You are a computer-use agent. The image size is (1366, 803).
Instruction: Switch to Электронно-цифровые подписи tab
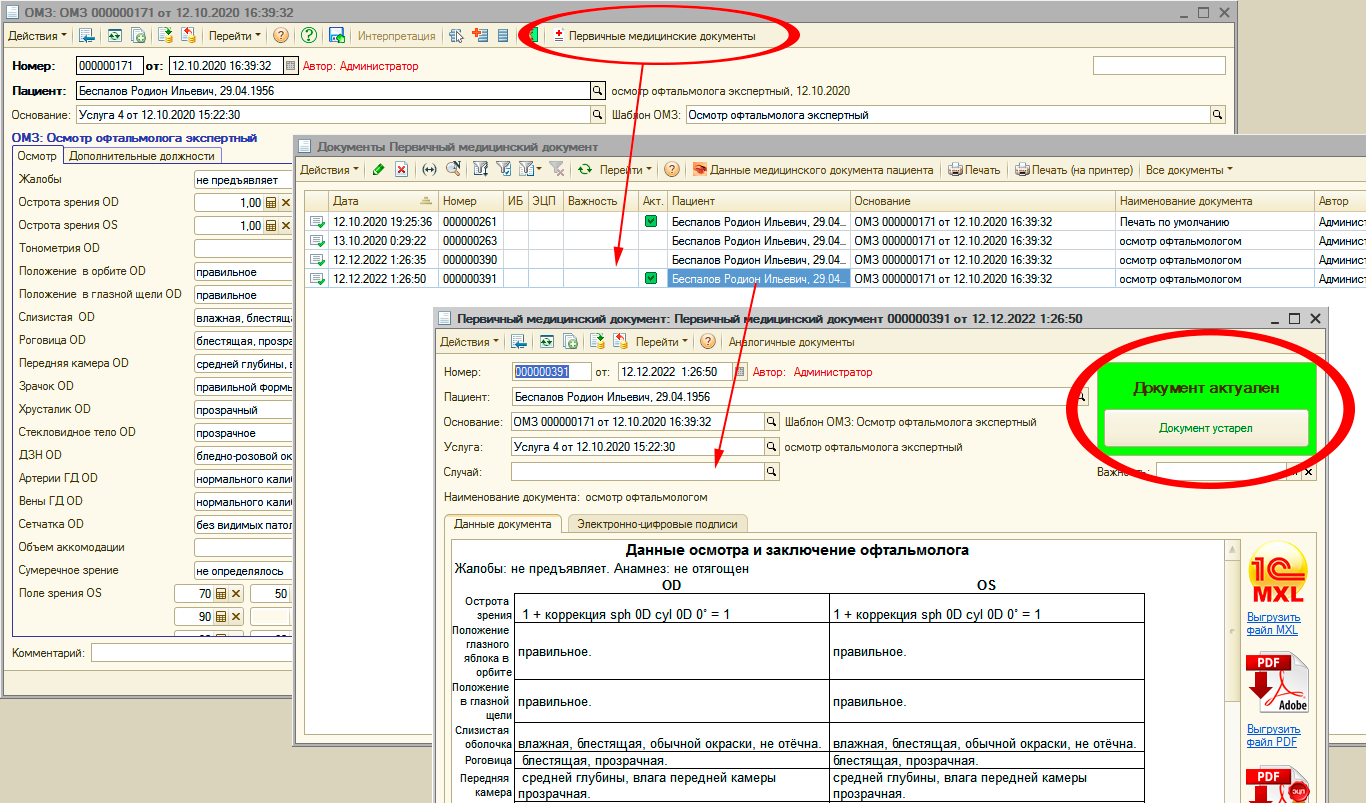pyautogui.click(x=657, y=524)
